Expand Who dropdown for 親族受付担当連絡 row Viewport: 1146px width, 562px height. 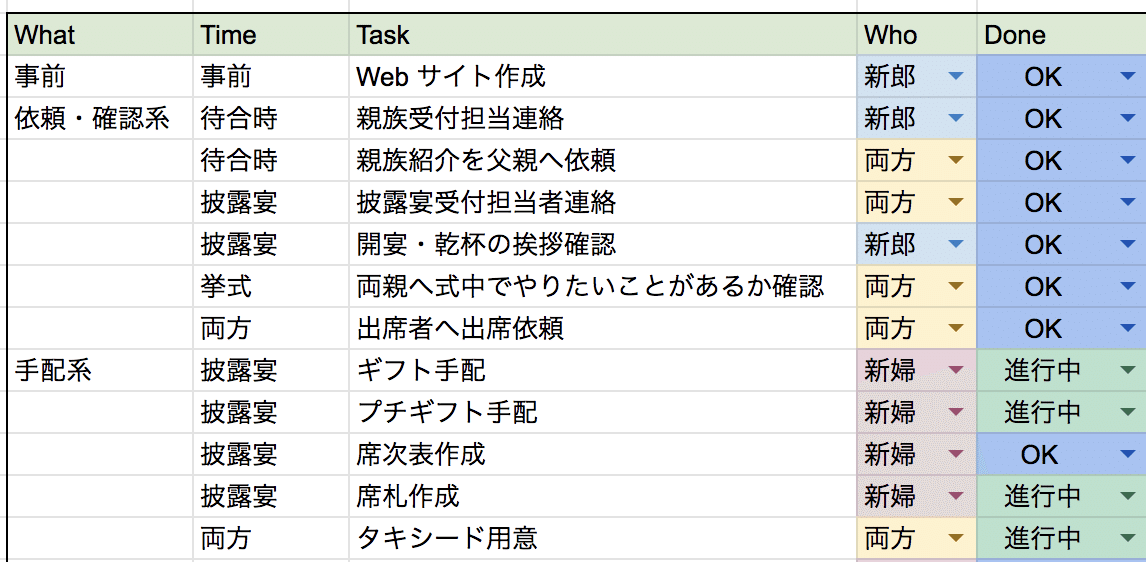point(955,119)
